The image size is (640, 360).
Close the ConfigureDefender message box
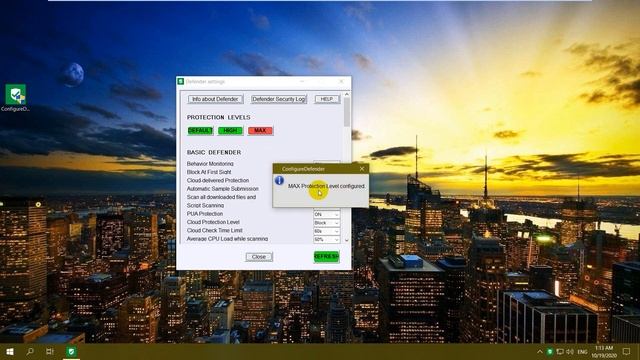(x=362, y=169)
